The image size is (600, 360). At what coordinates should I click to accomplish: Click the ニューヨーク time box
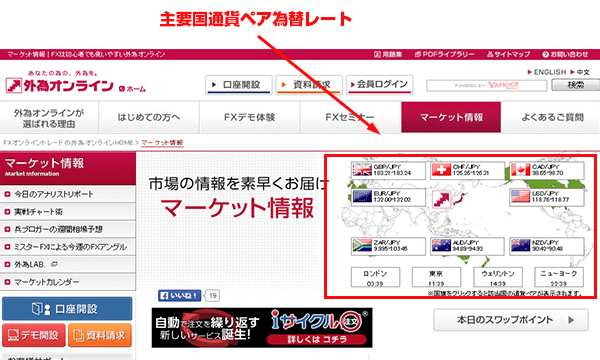tap(559, 277)
